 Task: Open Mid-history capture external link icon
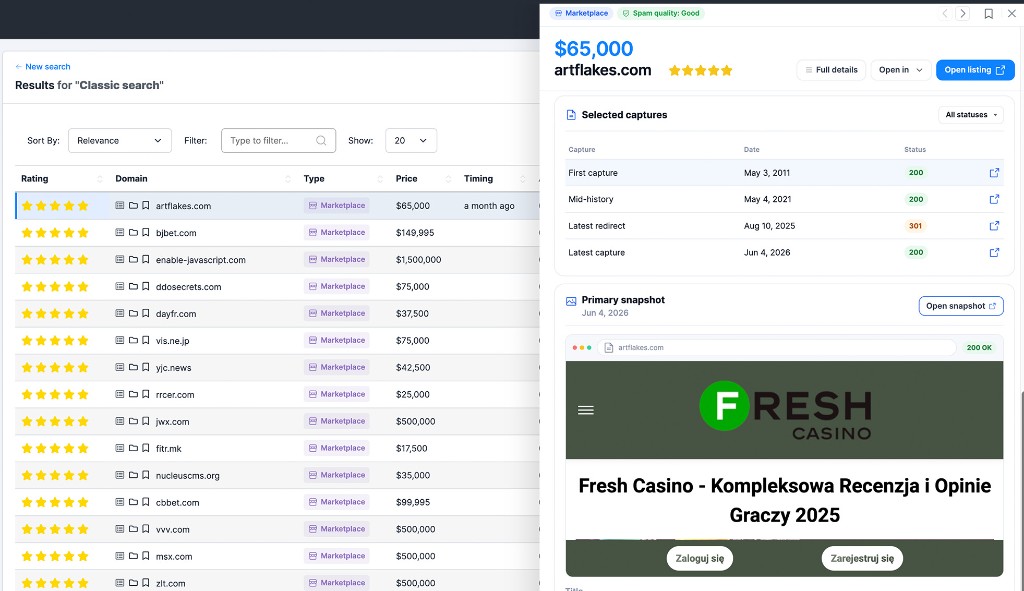[994, 199]
